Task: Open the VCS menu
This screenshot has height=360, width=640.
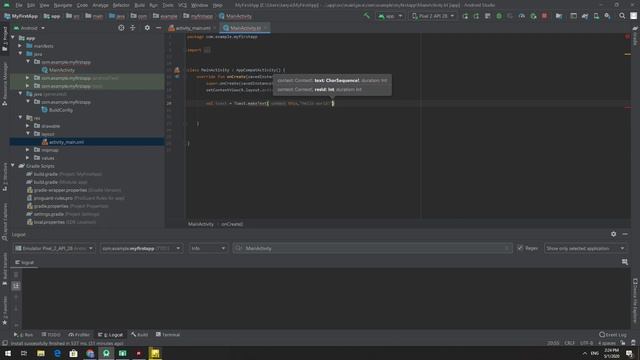Action: [x=182, y=5]
